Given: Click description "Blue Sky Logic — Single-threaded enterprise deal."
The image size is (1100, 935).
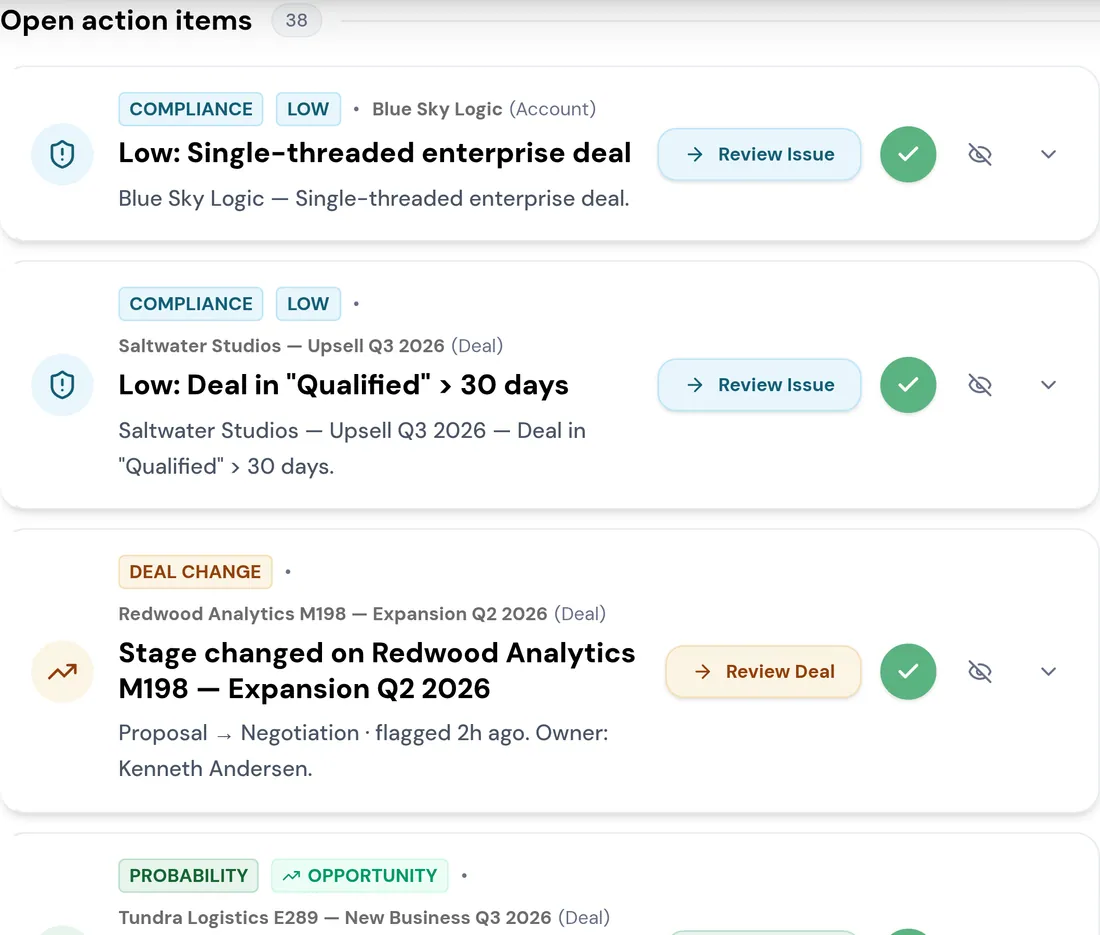Looking at the screenshot, I should (374, 199).
